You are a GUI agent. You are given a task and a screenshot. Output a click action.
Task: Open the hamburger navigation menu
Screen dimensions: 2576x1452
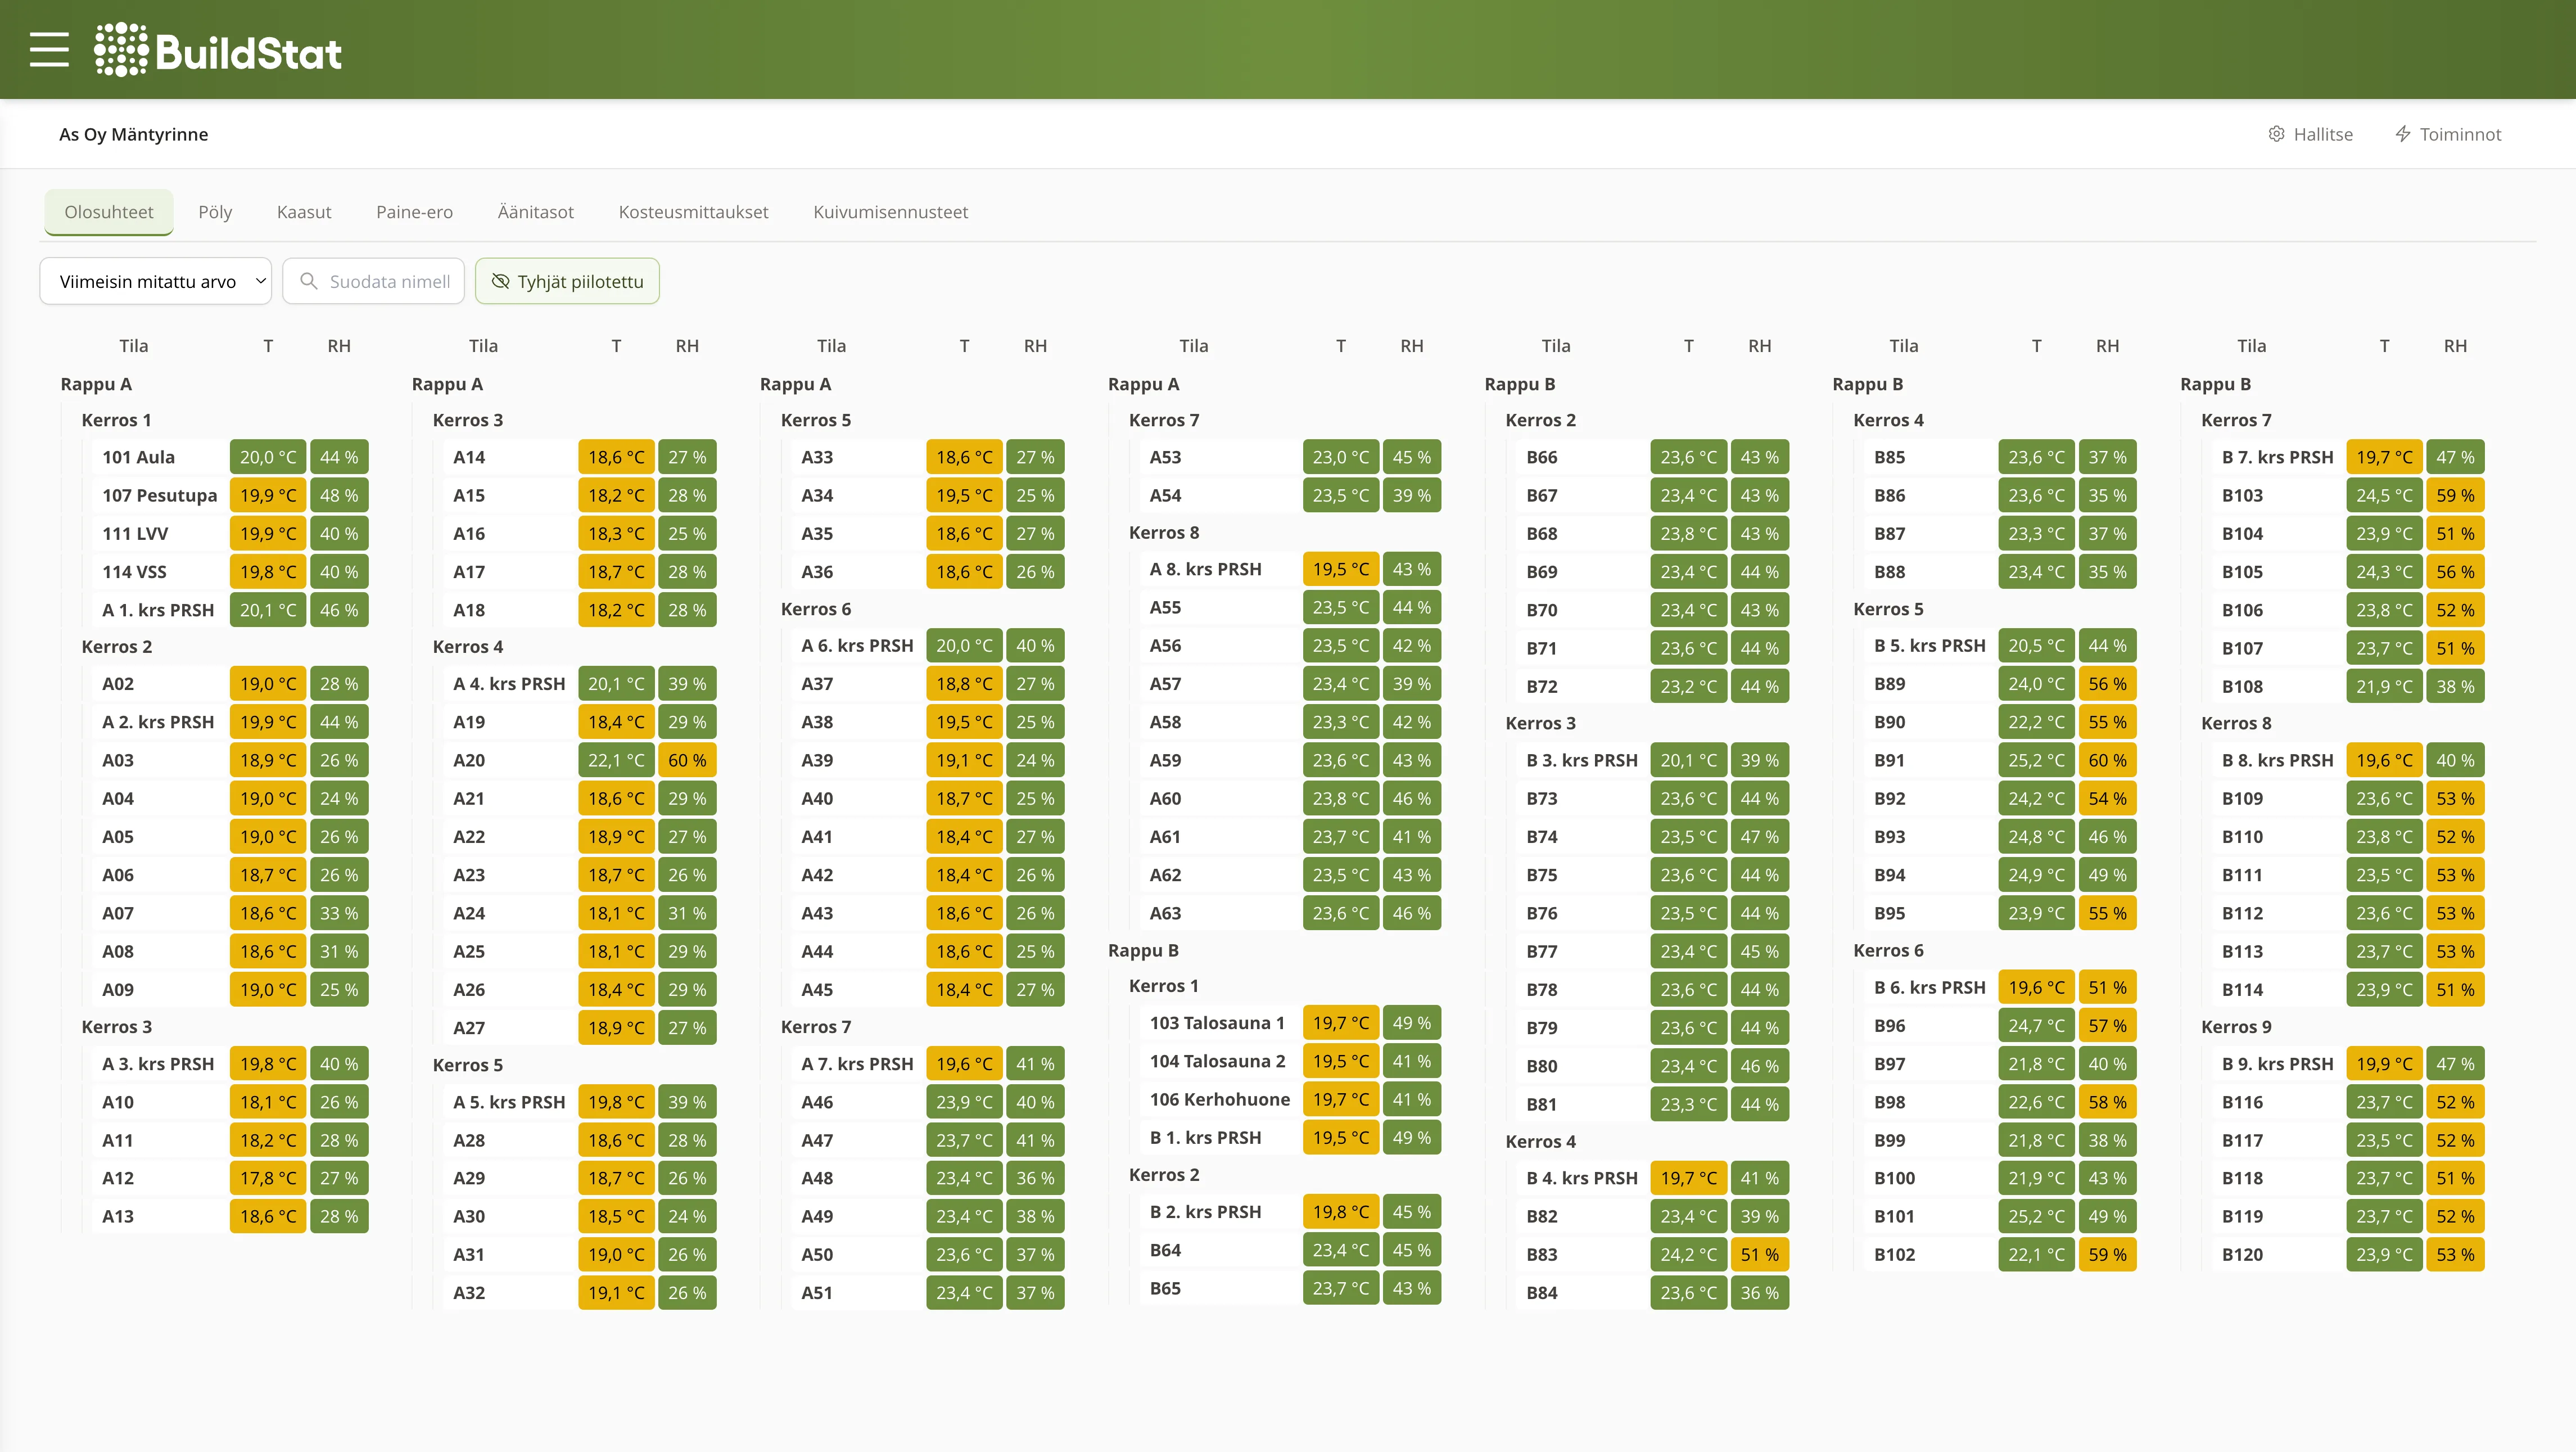click(x=49, y=49)
